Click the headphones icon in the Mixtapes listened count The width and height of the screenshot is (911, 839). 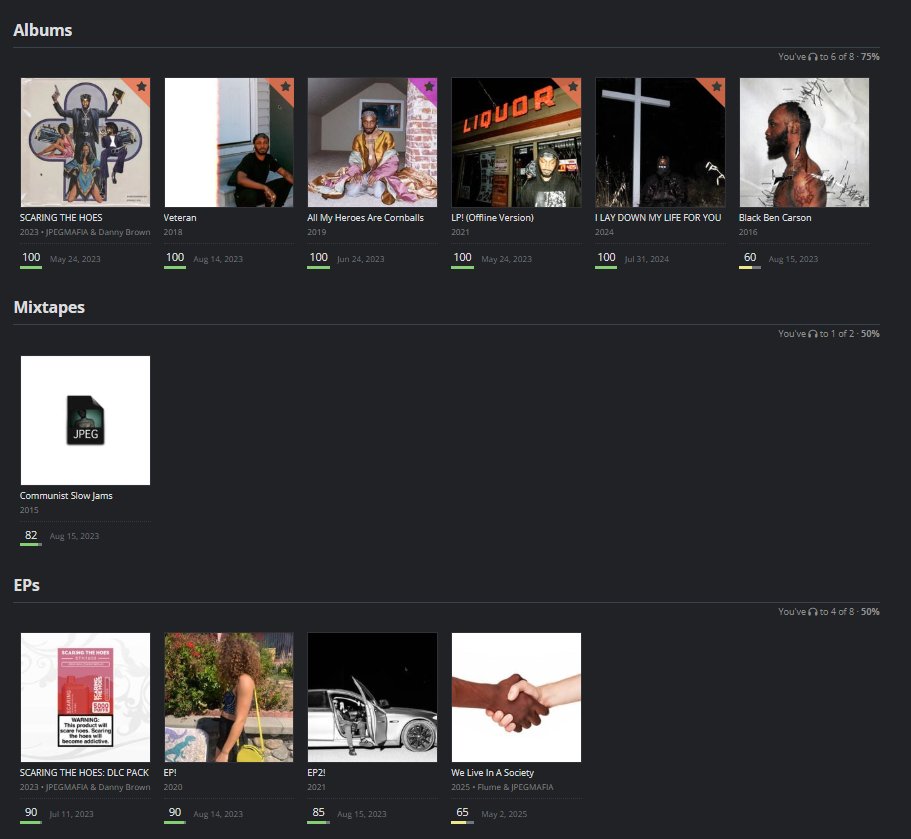pos(813,334)
